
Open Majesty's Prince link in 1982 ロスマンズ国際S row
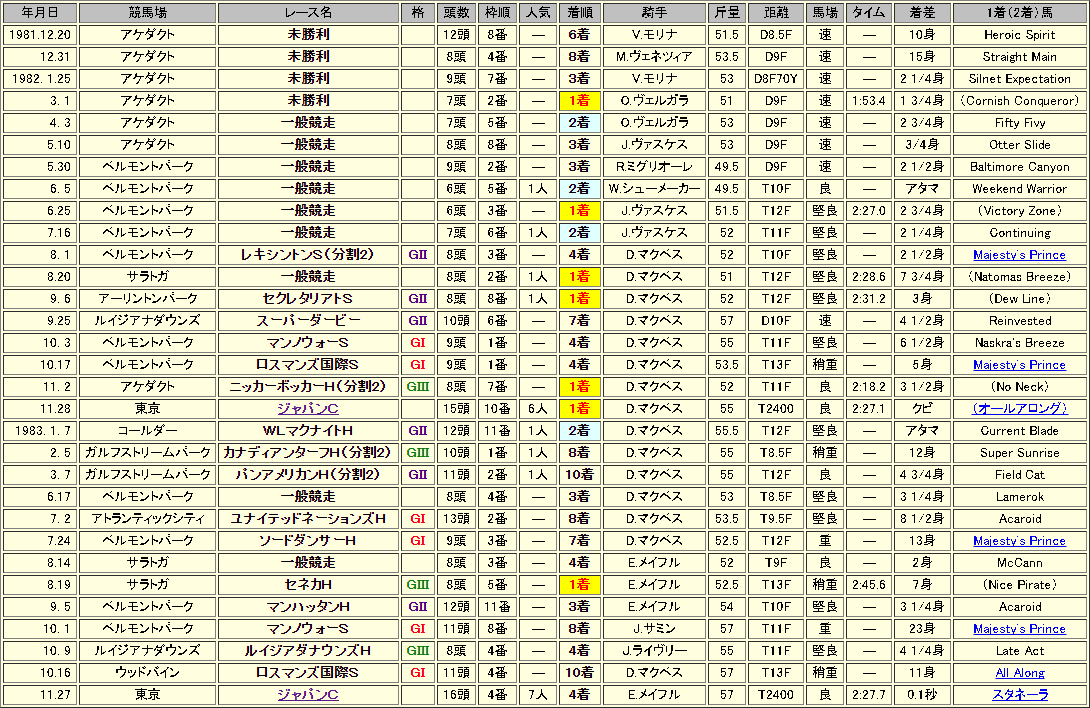1019,364
